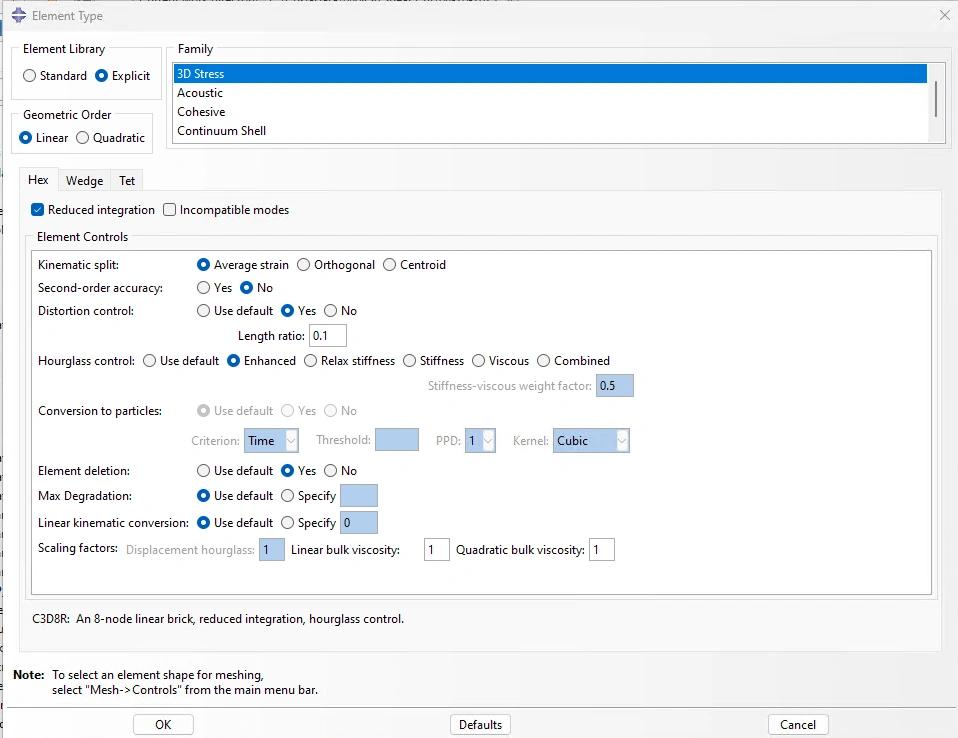Enable Incompatible modes checkbox
This screenshot has height=738, width=958.
tap(169, 210)
